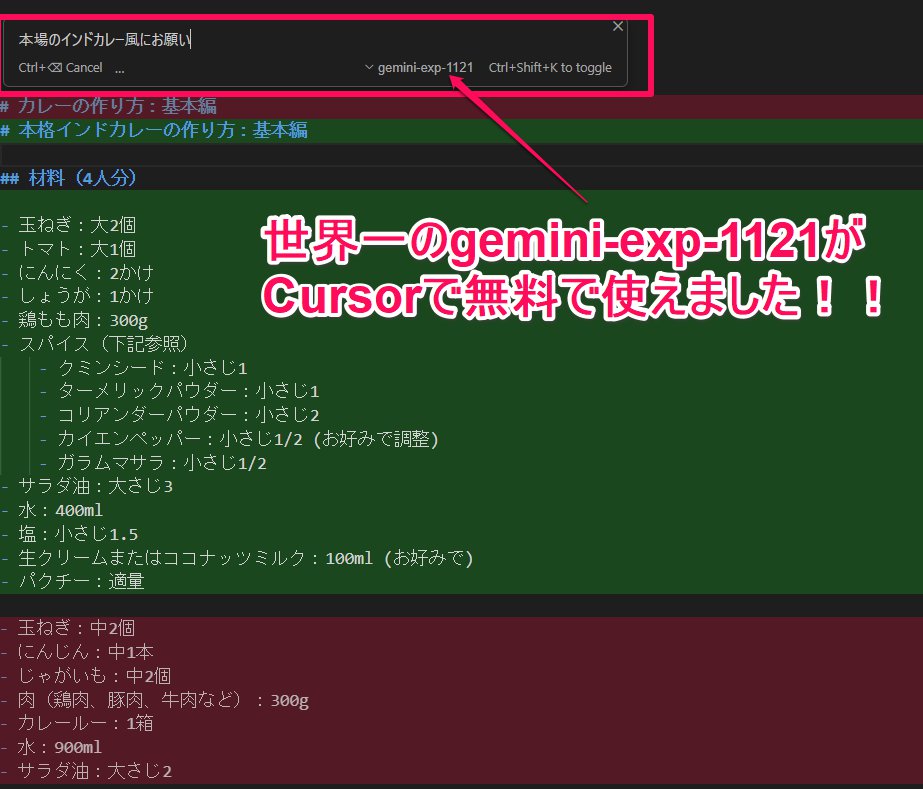
Task: Open the '...' more options menu
Action: 119,68
